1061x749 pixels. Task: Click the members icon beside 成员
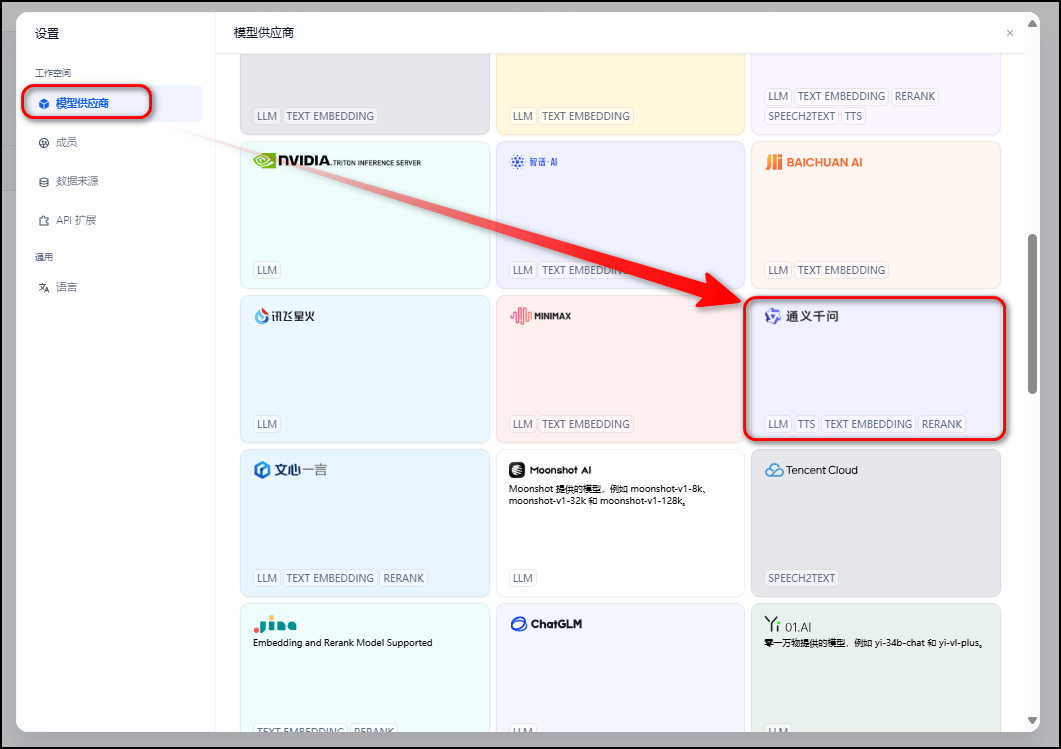click(x=44, y=143)
